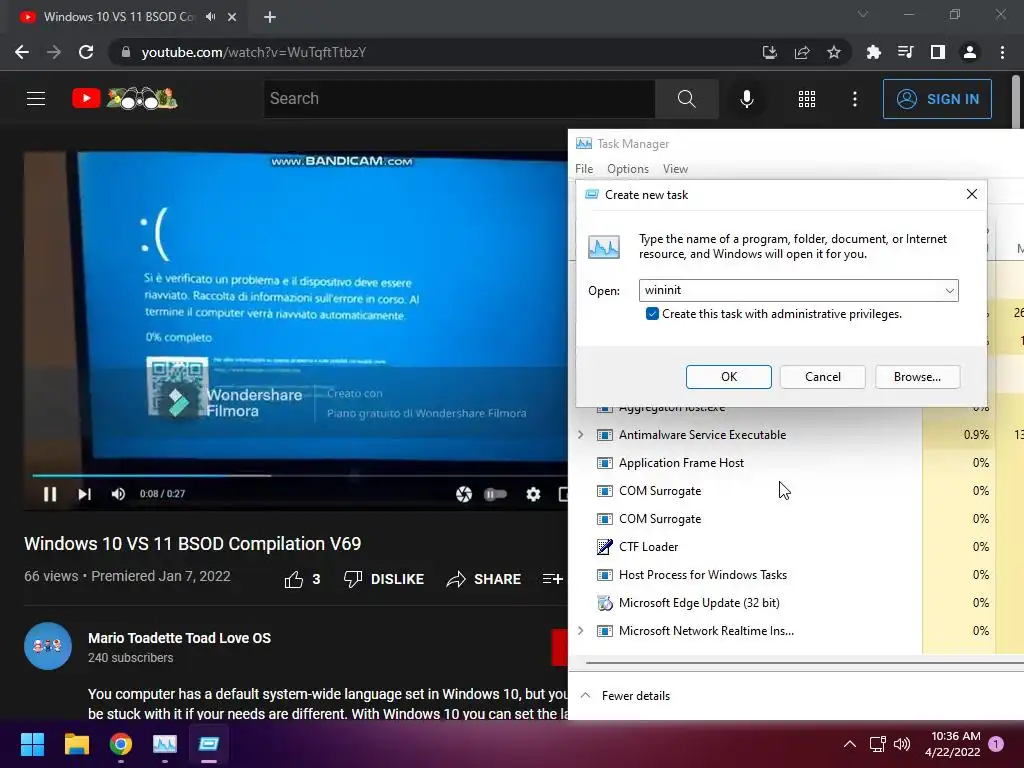Mute the video player volume
The image size is (1024, 768).
click(x=118, y=494)
